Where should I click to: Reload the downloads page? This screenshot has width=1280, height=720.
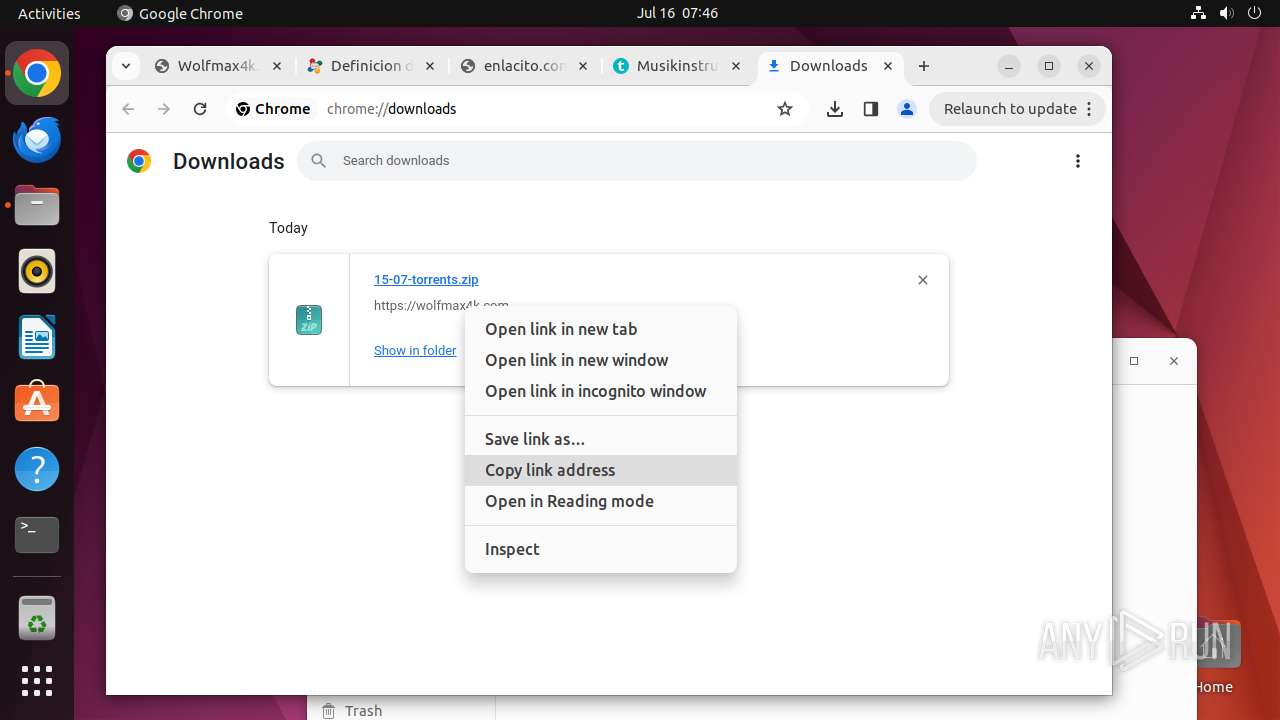(200, 109)
